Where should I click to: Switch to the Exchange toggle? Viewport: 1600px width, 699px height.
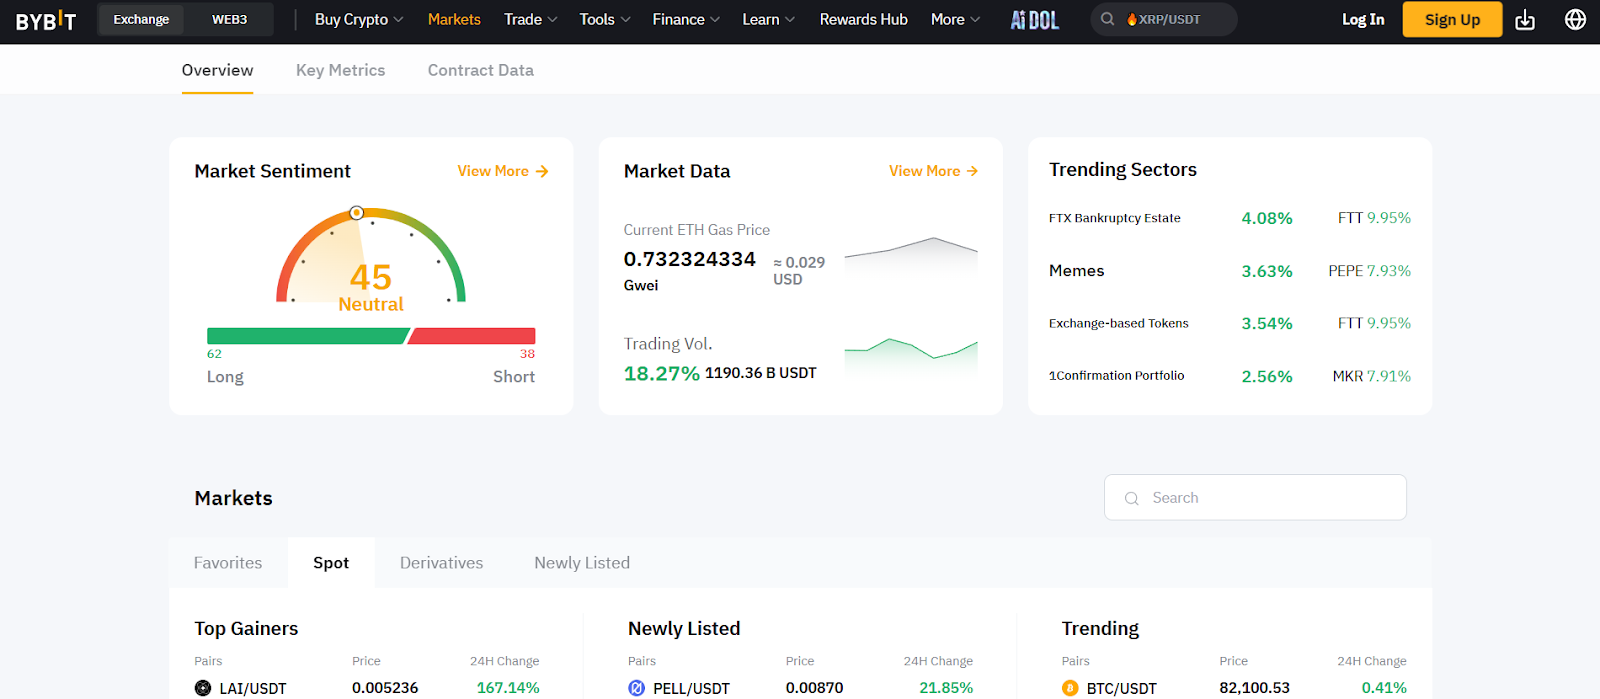tap(141, 20)
